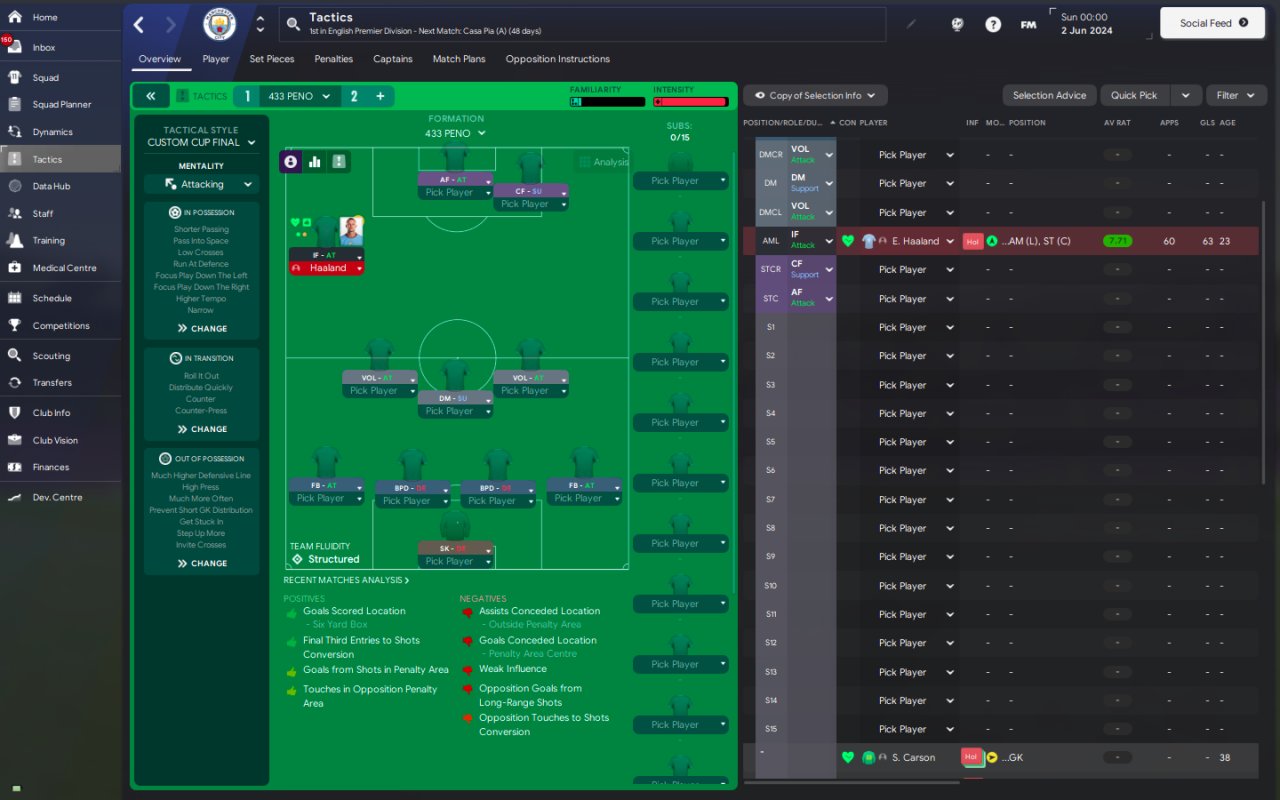1280x800 pixels.
Task: Open the Transfers section
Action: (60, 382)
